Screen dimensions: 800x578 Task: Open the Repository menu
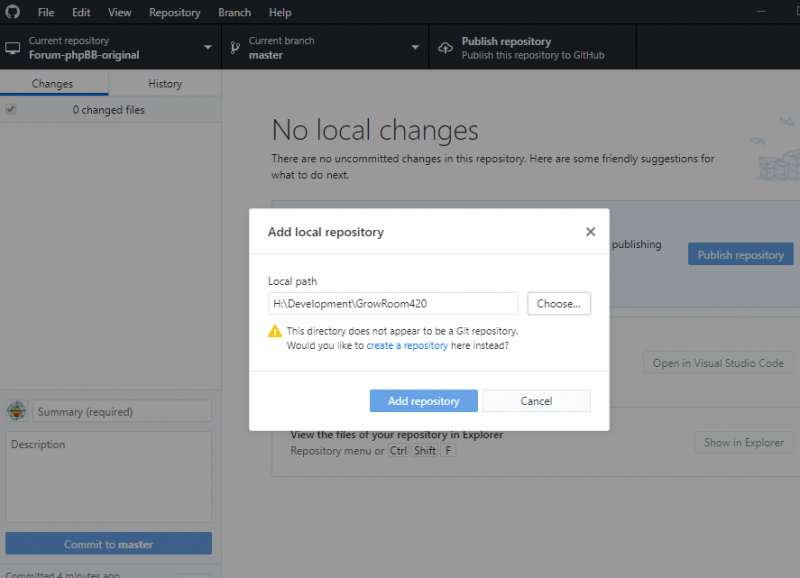174,12
